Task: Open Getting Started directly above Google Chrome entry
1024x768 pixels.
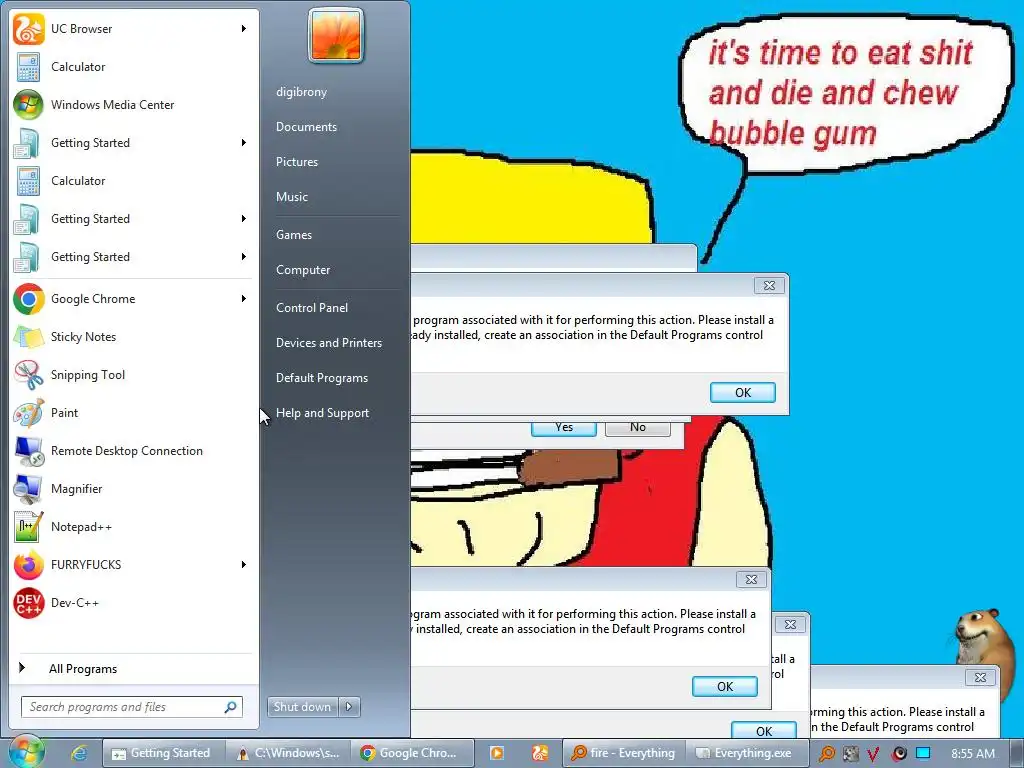Action: click(134, 257)
